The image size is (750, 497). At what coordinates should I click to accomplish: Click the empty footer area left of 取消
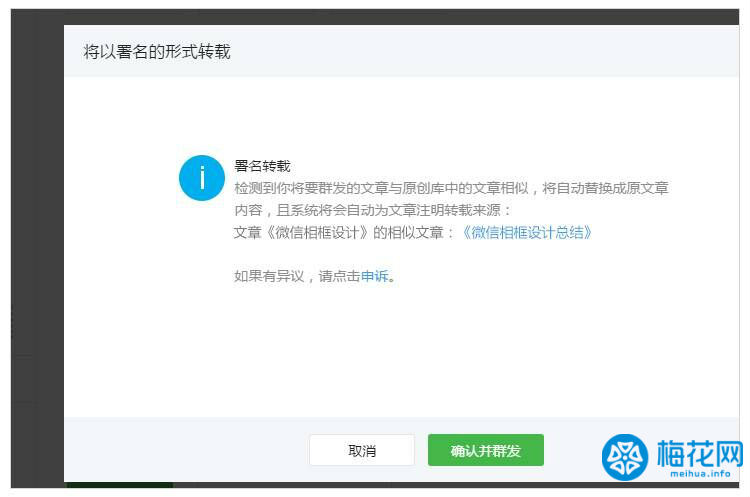pos(180,450)
